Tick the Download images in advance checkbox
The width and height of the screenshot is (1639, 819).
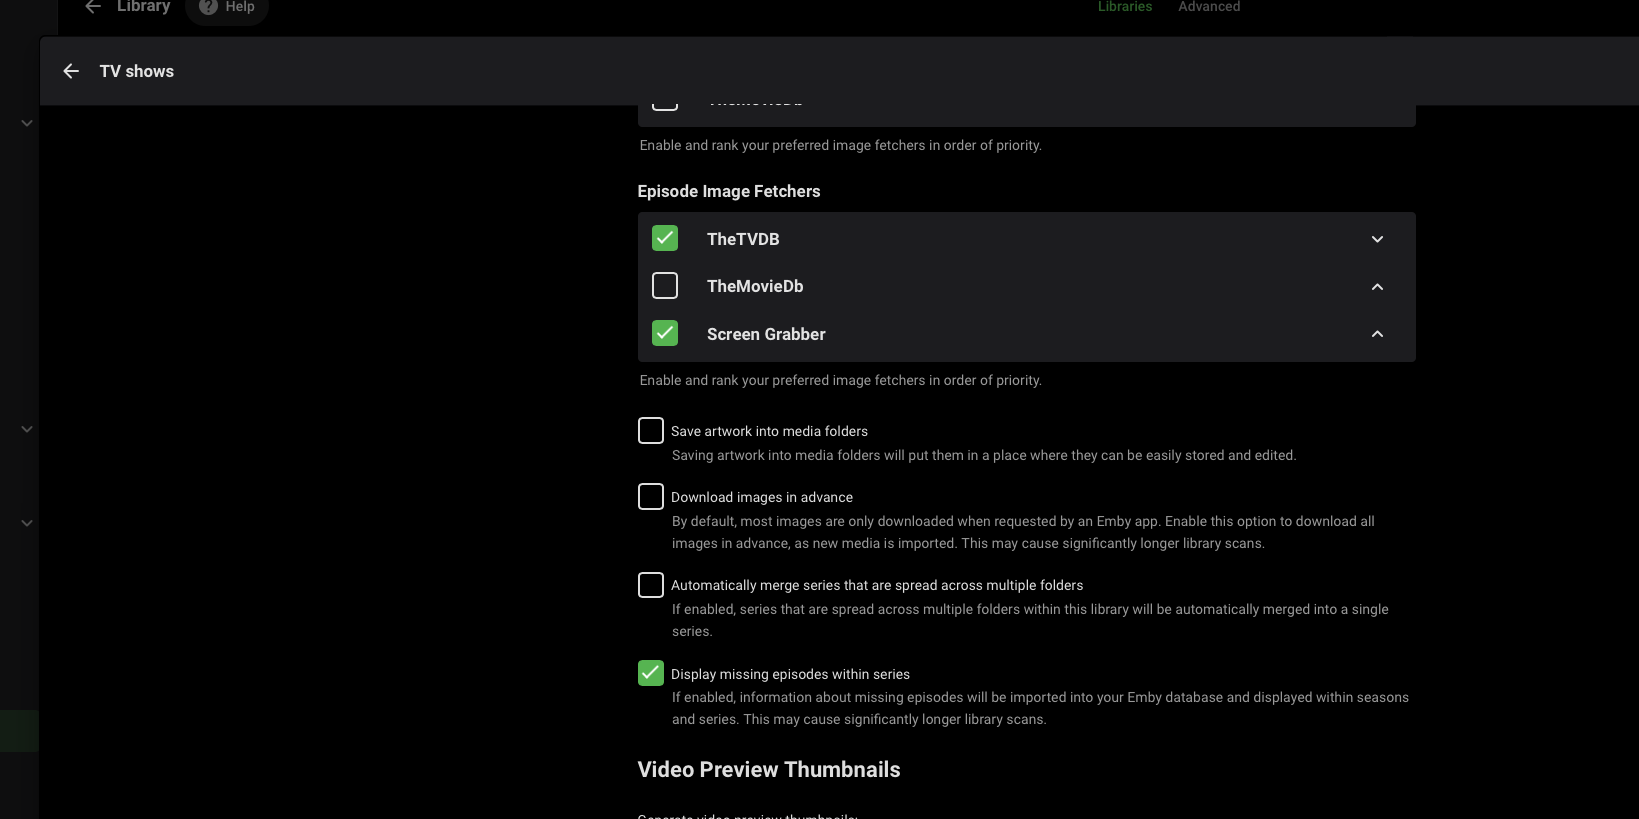[x=651, y=497]
